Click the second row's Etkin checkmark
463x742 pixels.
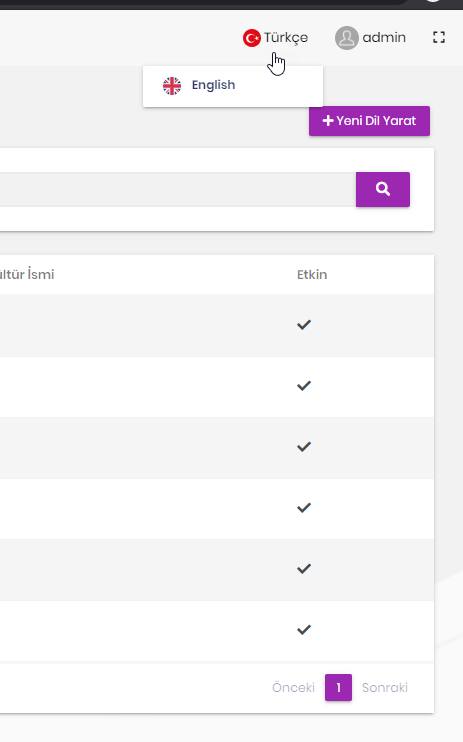click(304, 386)
